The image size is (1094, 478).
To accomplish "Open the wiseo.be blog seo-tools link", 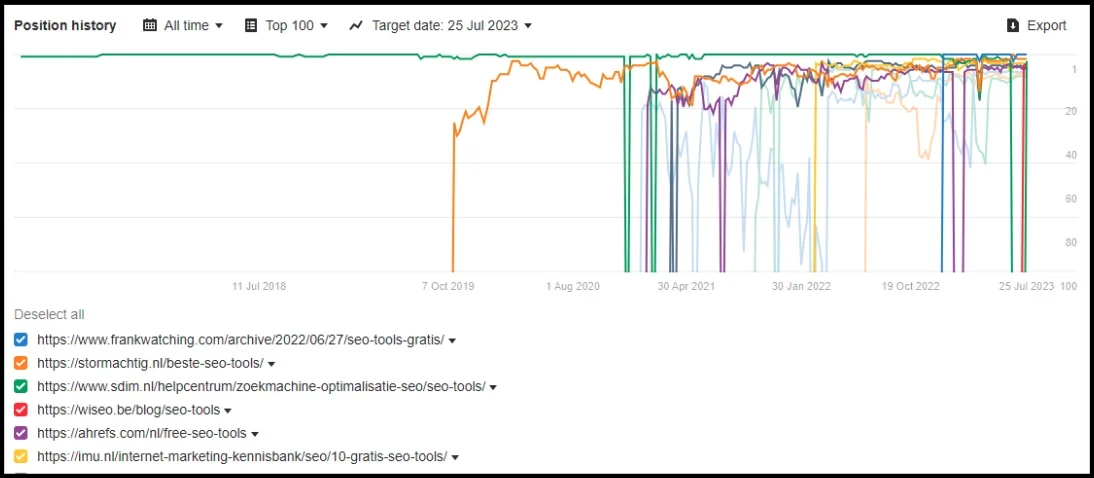I will (x=128, y=410).
